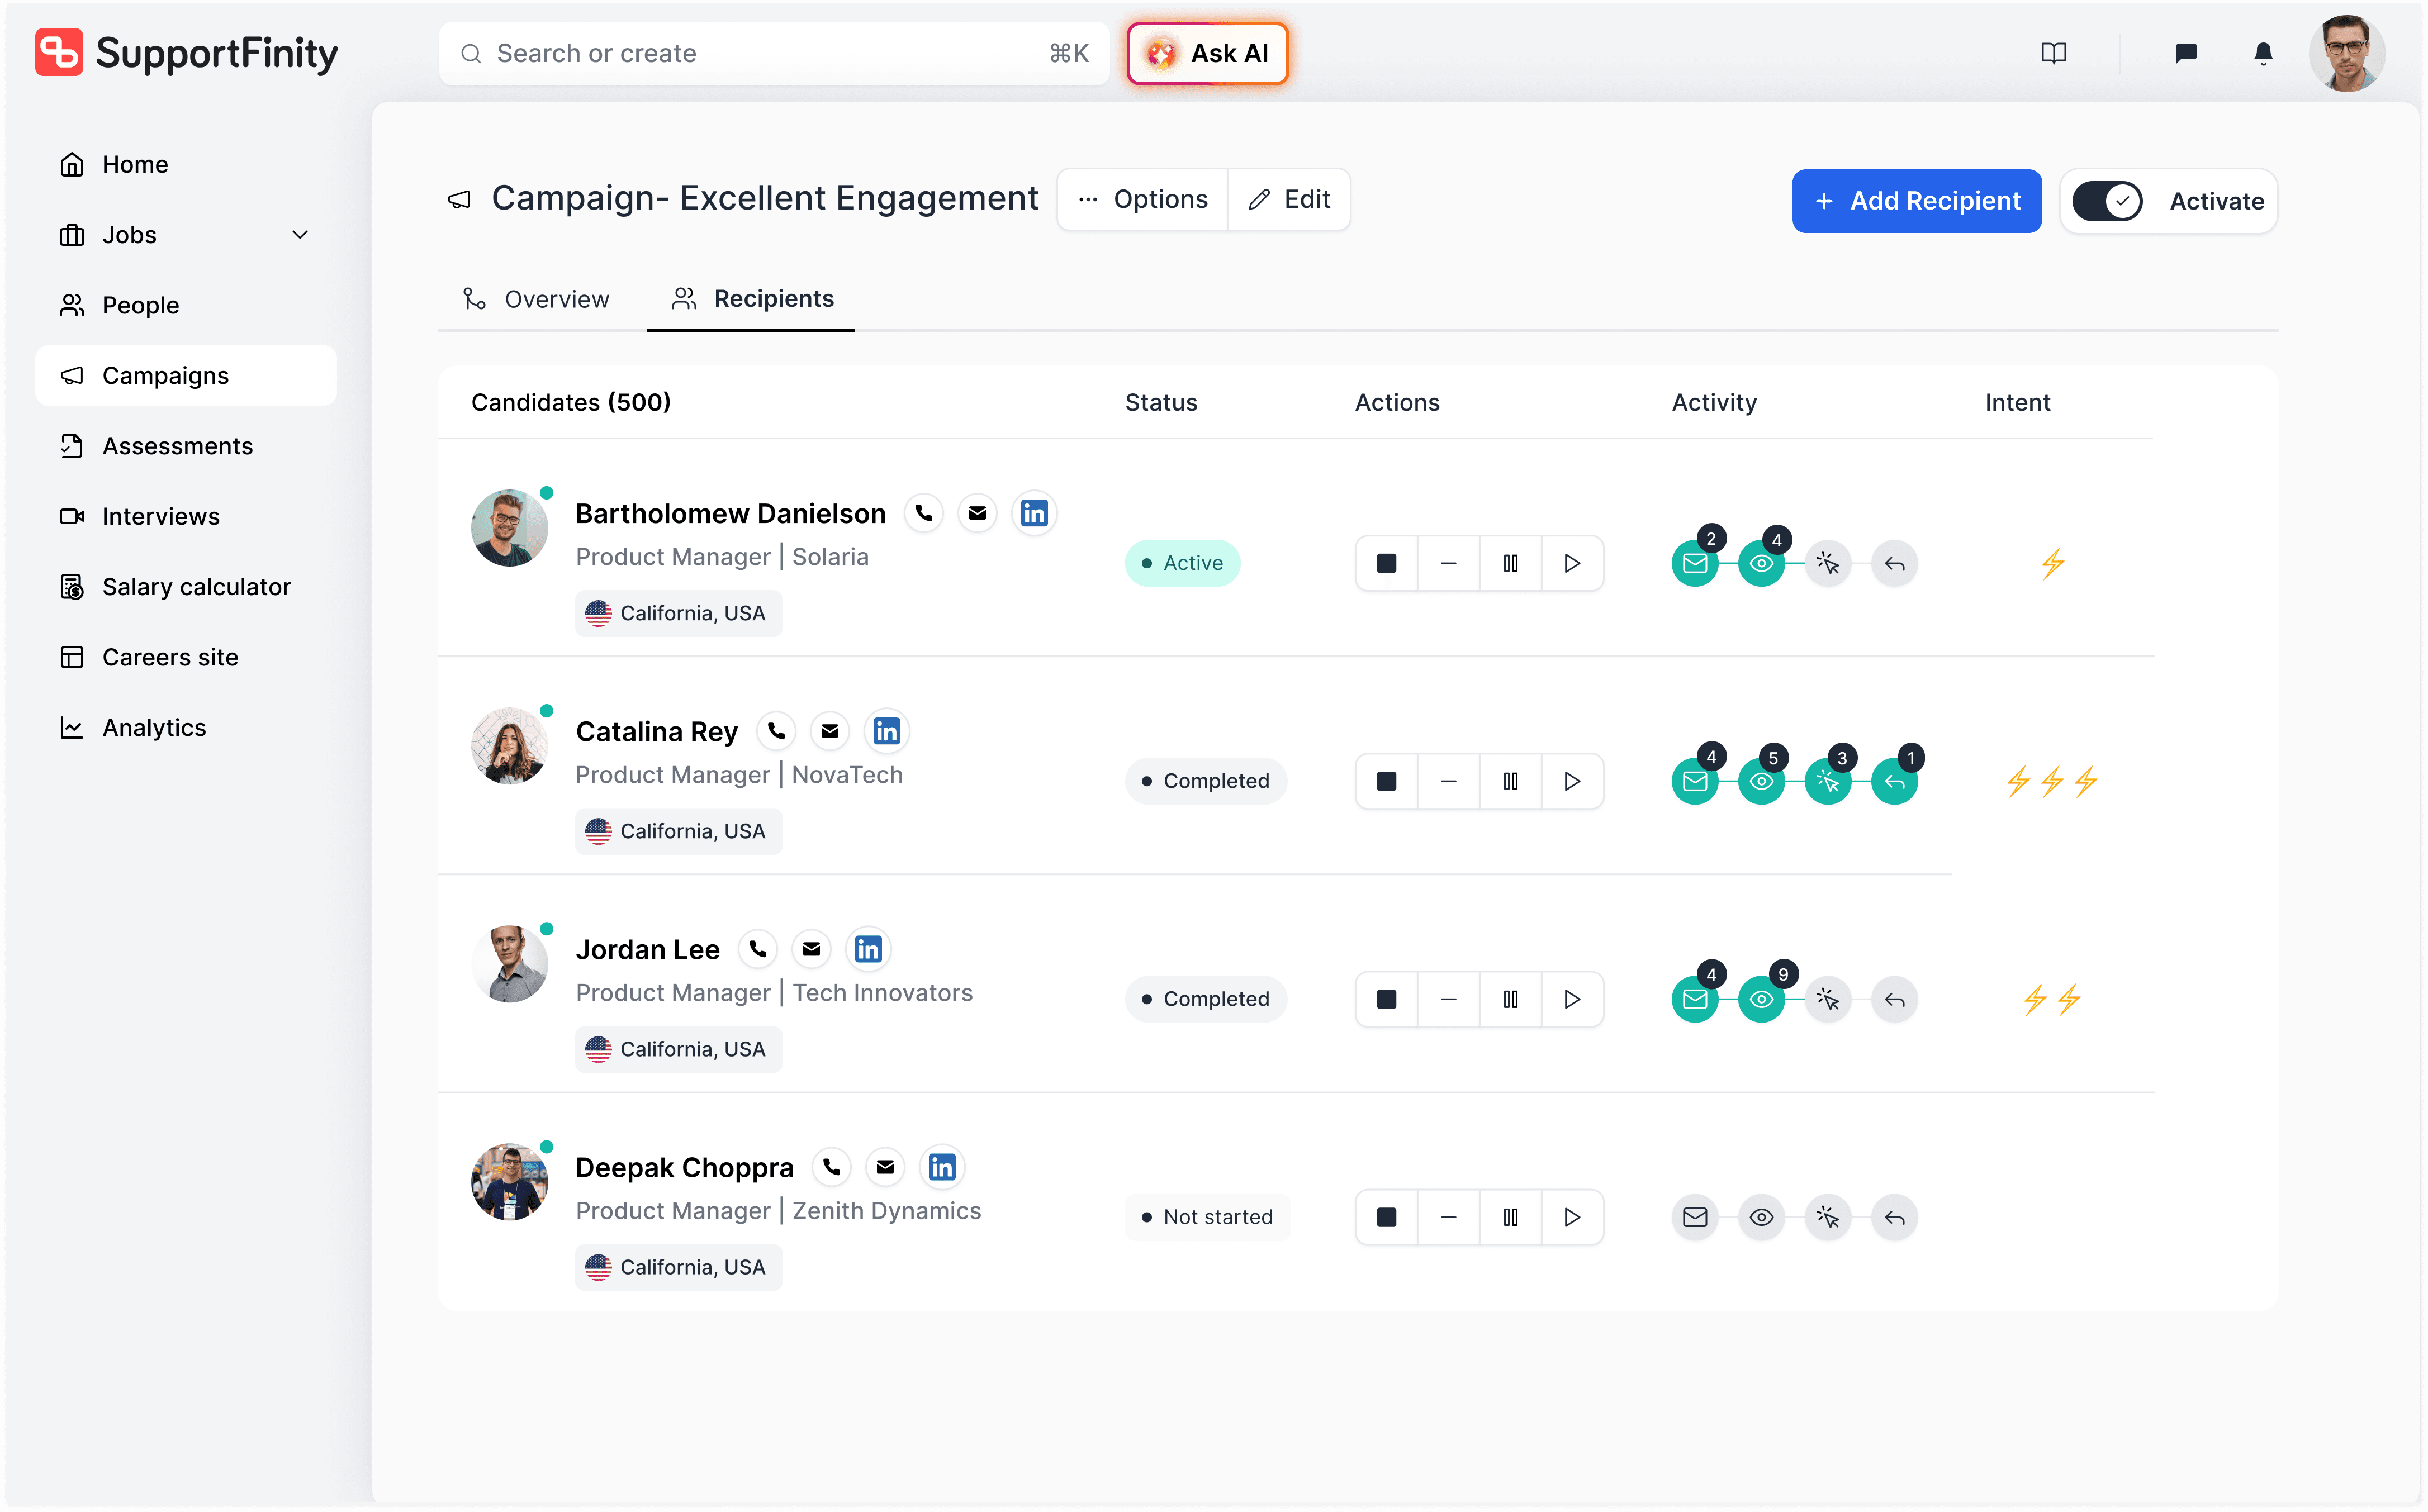This screenshot has height=1512, width=2428.
Task: Switch to the Overview tab
Action: click(536, 298)
